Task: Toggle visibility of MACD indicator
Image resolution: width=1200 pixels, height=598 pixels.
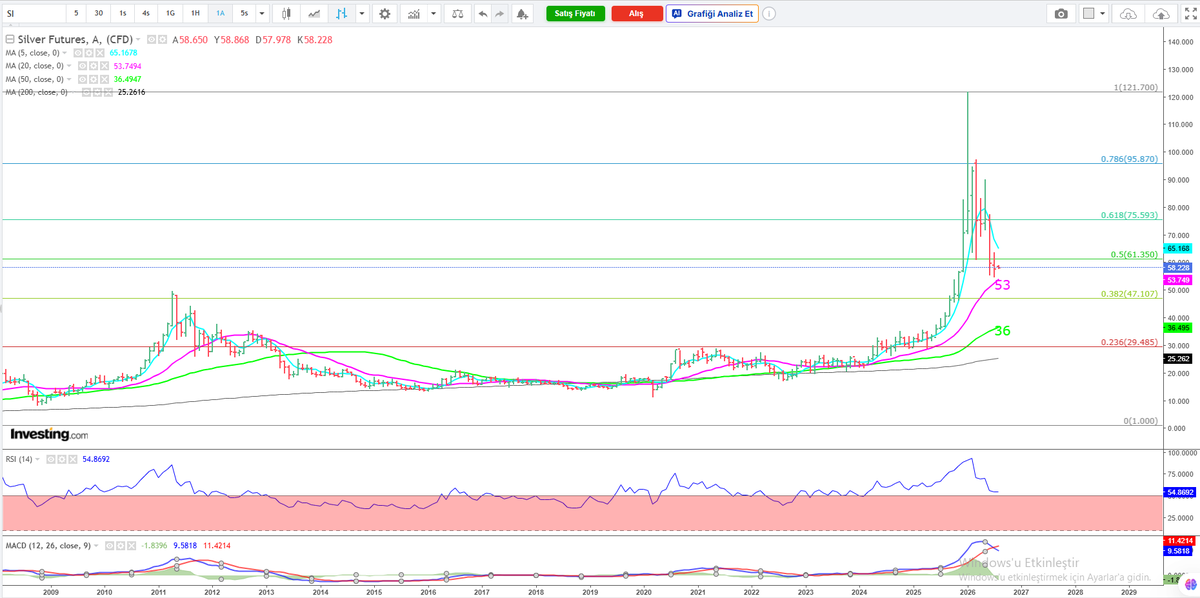Action: tap(110, 545)
